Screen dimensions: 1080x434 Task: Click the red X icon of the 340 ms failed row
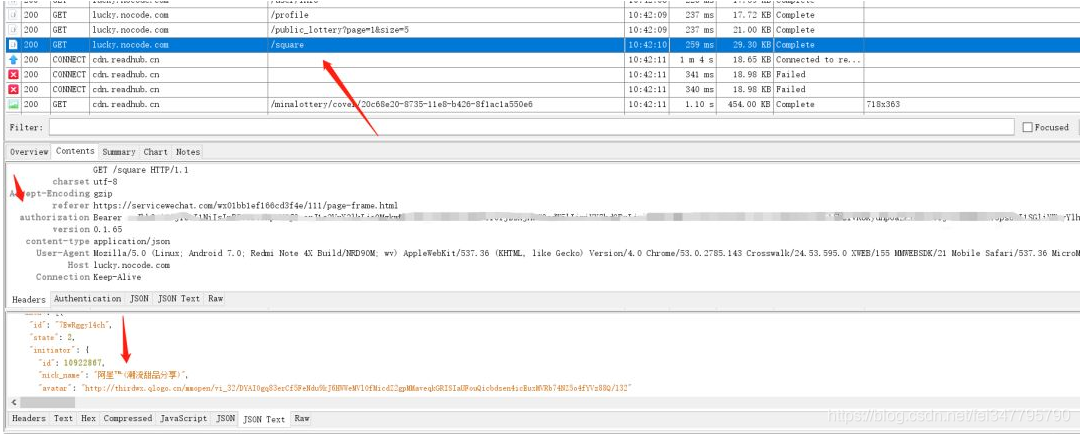12,90
